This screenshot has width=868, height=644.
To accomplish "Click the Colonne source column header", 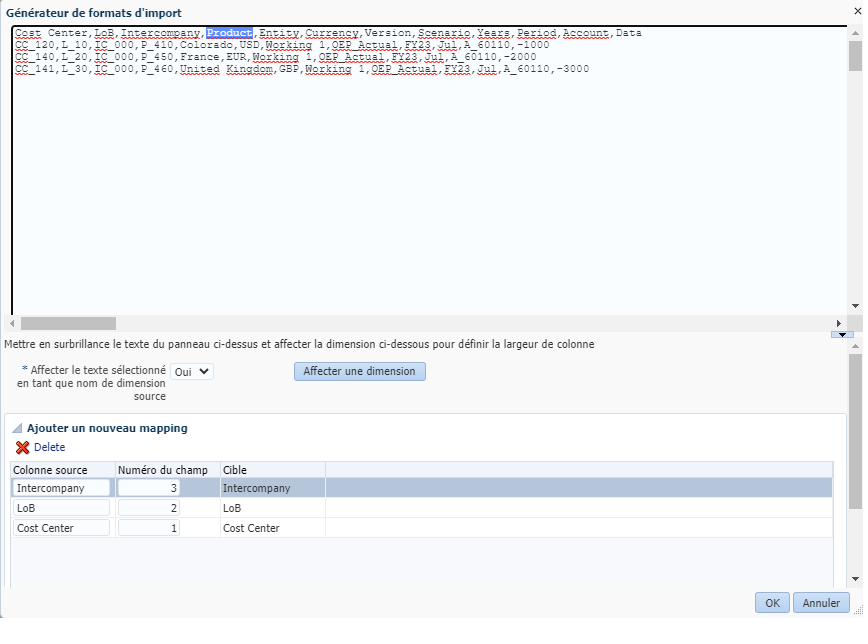I will 63,470.
